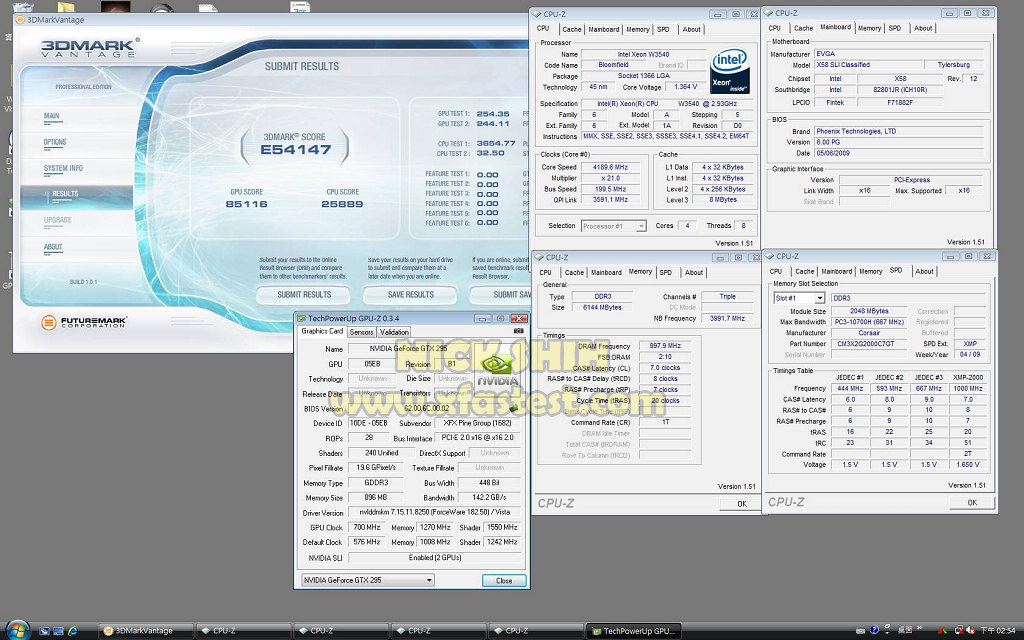Open the GPU selection dropdown in GPU-Z
1024x640 pixels.
point(368,580)
